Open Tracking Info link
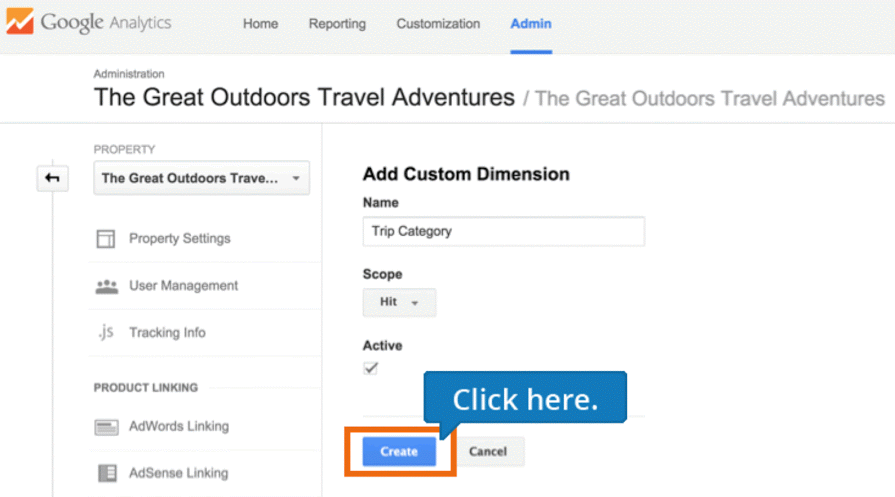 [x=167, y=333]
